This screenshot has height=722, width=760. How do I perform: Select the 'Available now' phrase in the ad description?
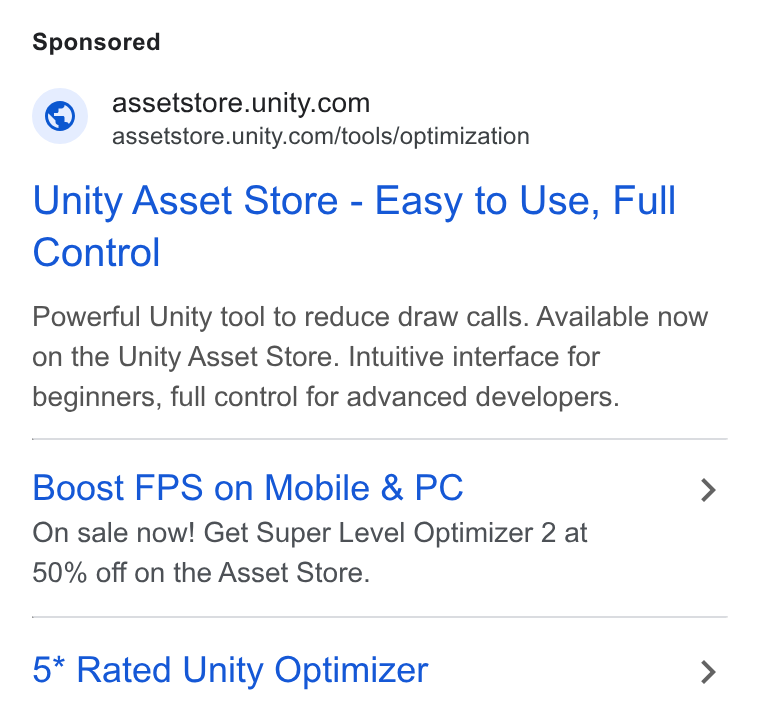click(x=622, y=317)
